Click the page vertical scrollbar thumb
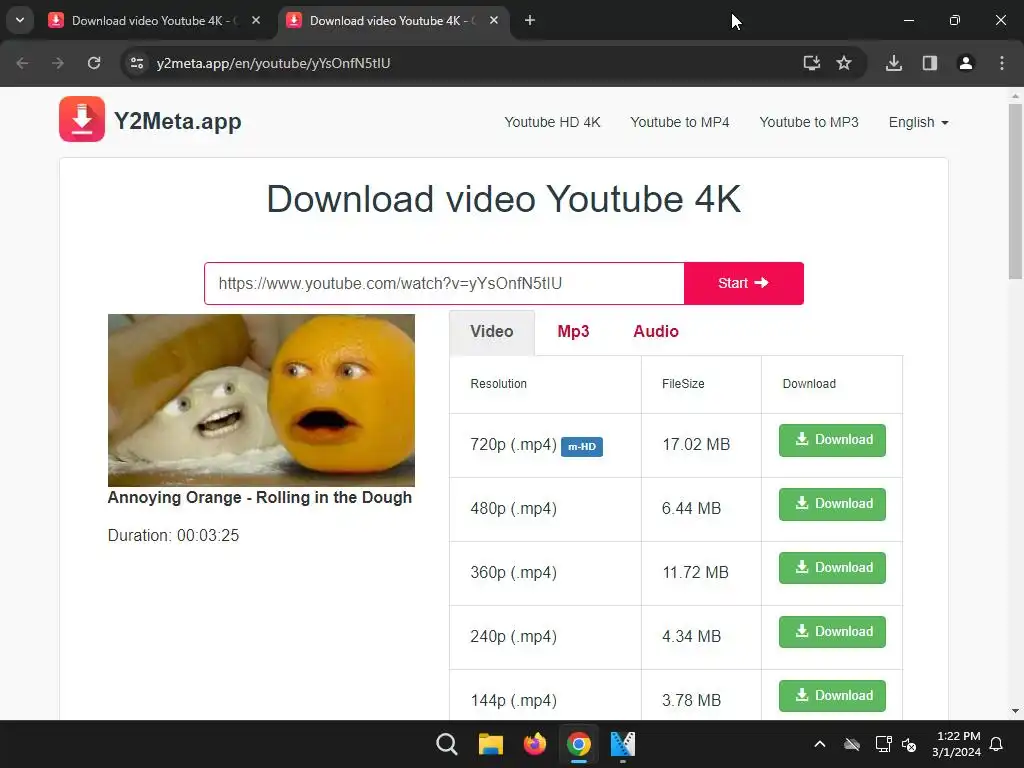The height and width of the screenshot is (768, 1024). pos(1015,191)
